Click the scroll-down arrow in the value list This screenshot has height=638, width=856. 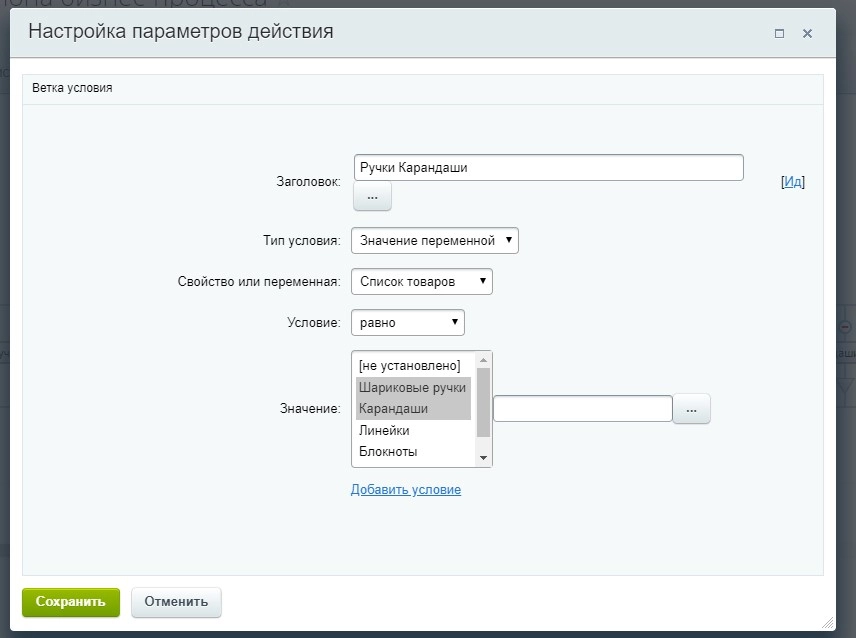coord(483,459)
